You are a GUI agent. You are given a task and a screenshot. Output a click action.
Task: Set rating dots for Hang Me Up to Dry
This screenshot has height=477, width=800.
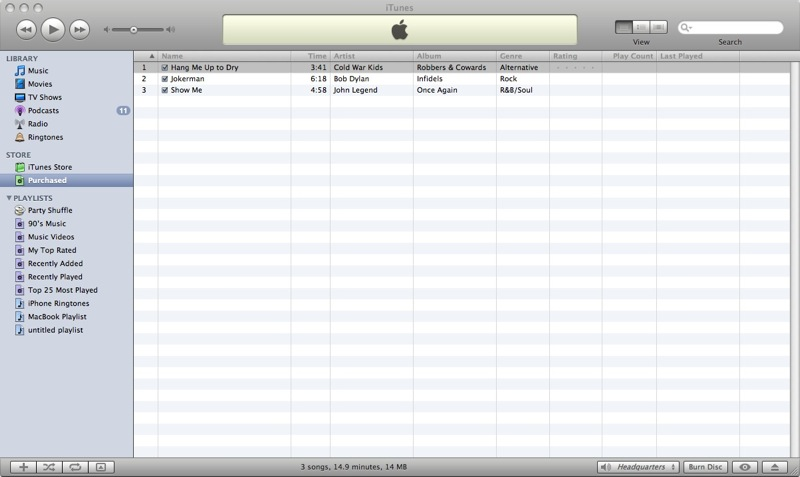575,67
